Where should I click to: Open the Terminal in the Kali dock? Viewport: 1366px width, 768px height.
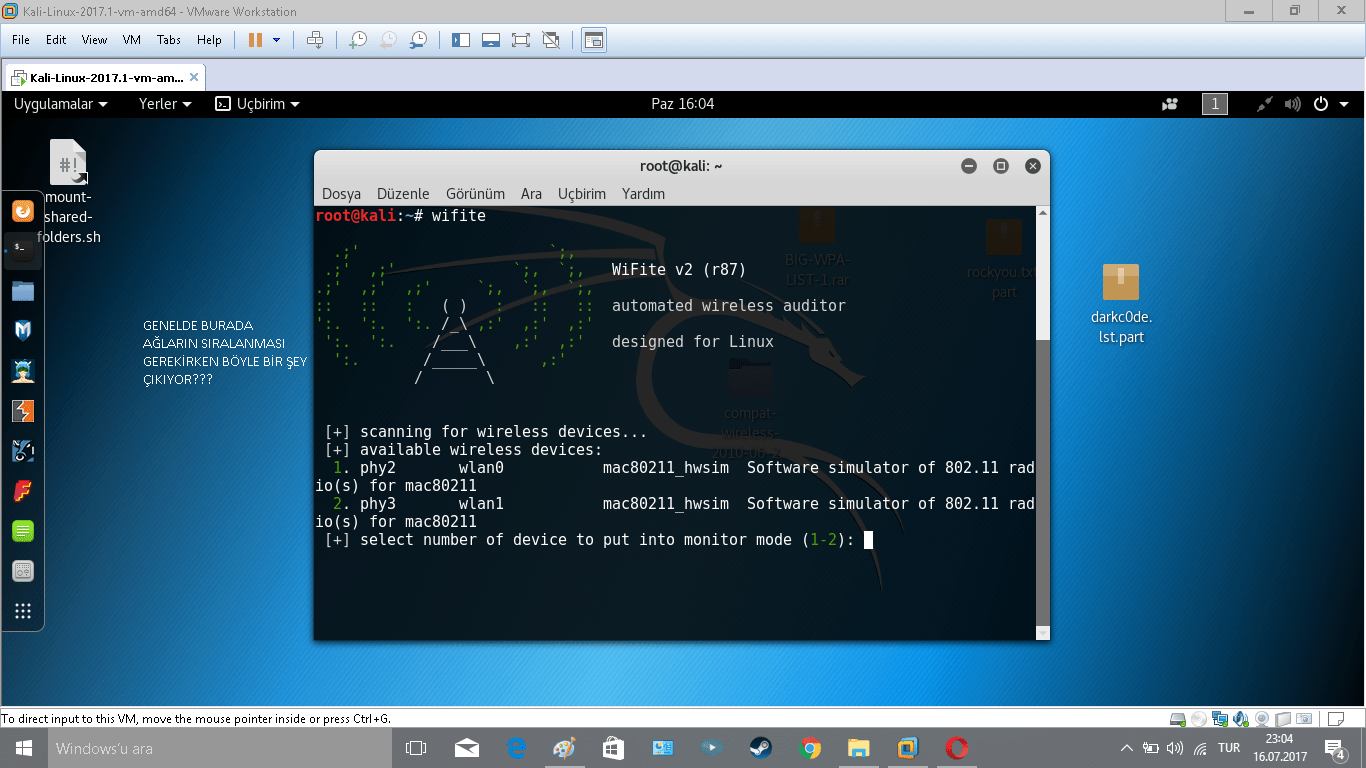tap(23, 250)
